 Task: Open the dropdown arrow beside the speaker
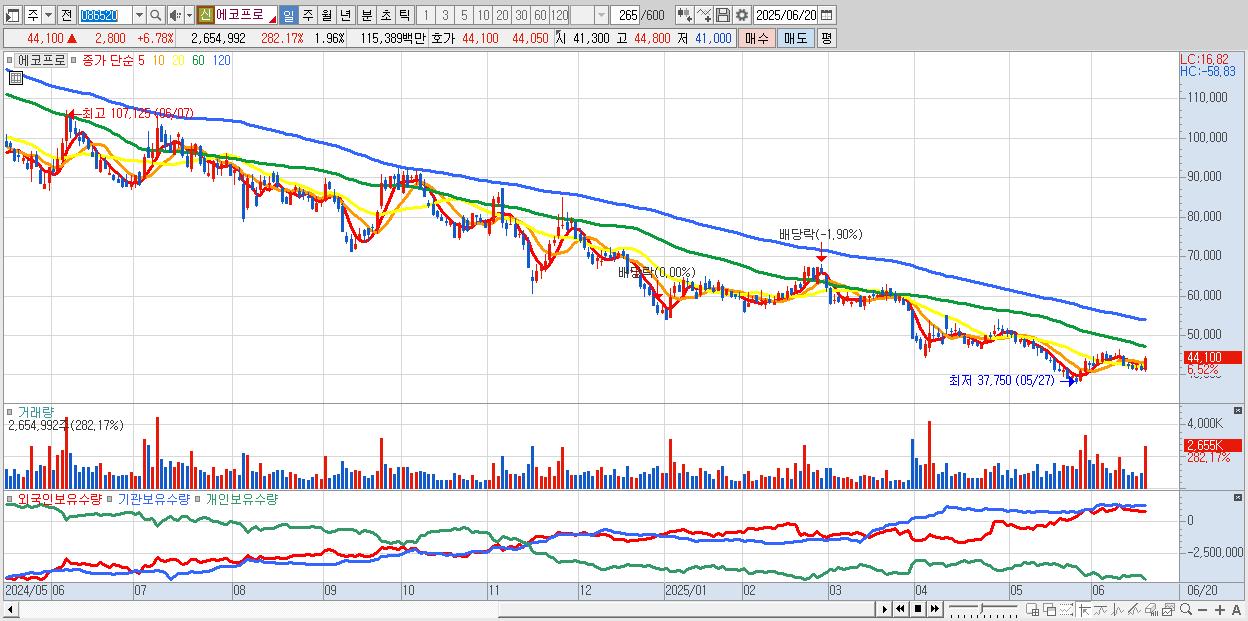[189, 15]
